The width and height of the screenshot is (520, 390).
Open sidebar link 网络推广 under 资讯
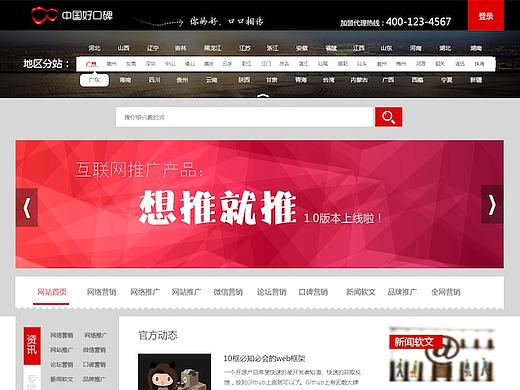96,335
